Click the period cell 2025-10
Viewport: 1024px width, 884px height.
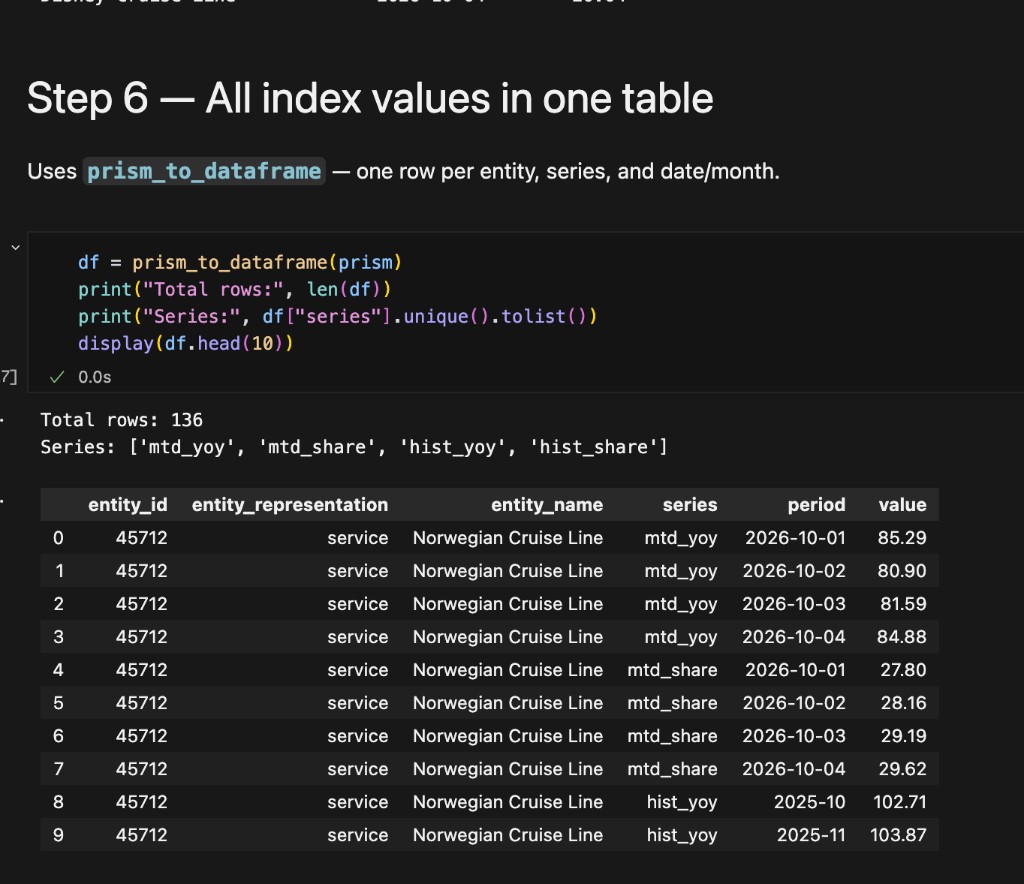(810, 802)
